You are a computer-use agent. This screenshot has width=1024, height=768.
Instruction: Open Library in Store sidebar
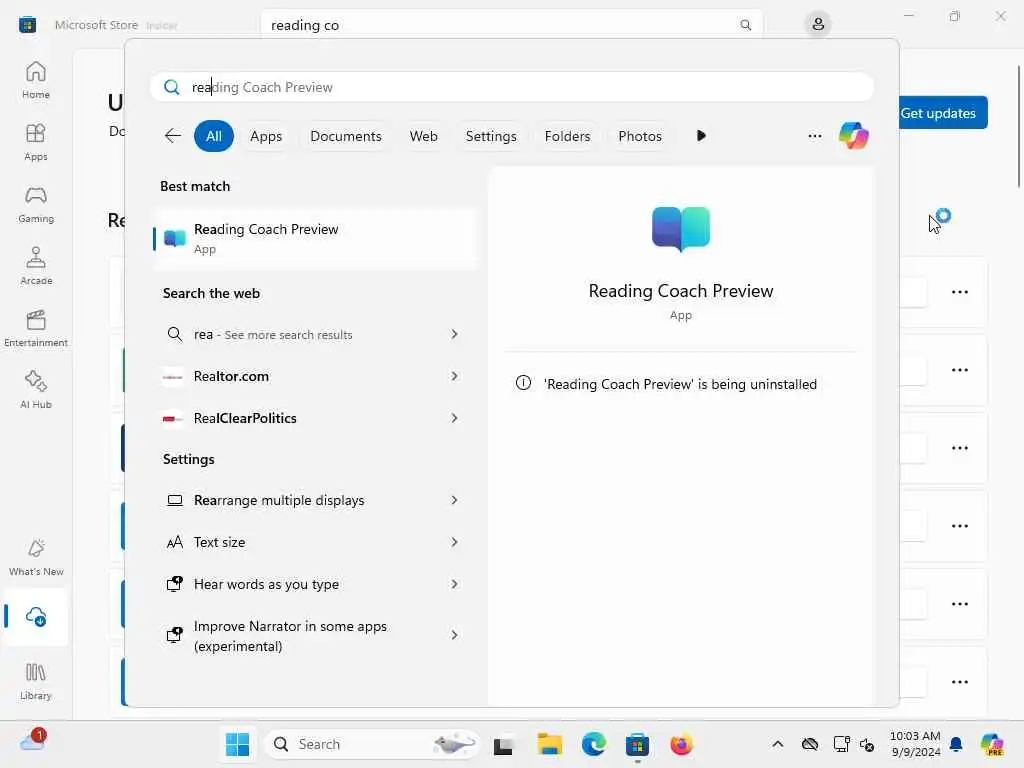35,681
